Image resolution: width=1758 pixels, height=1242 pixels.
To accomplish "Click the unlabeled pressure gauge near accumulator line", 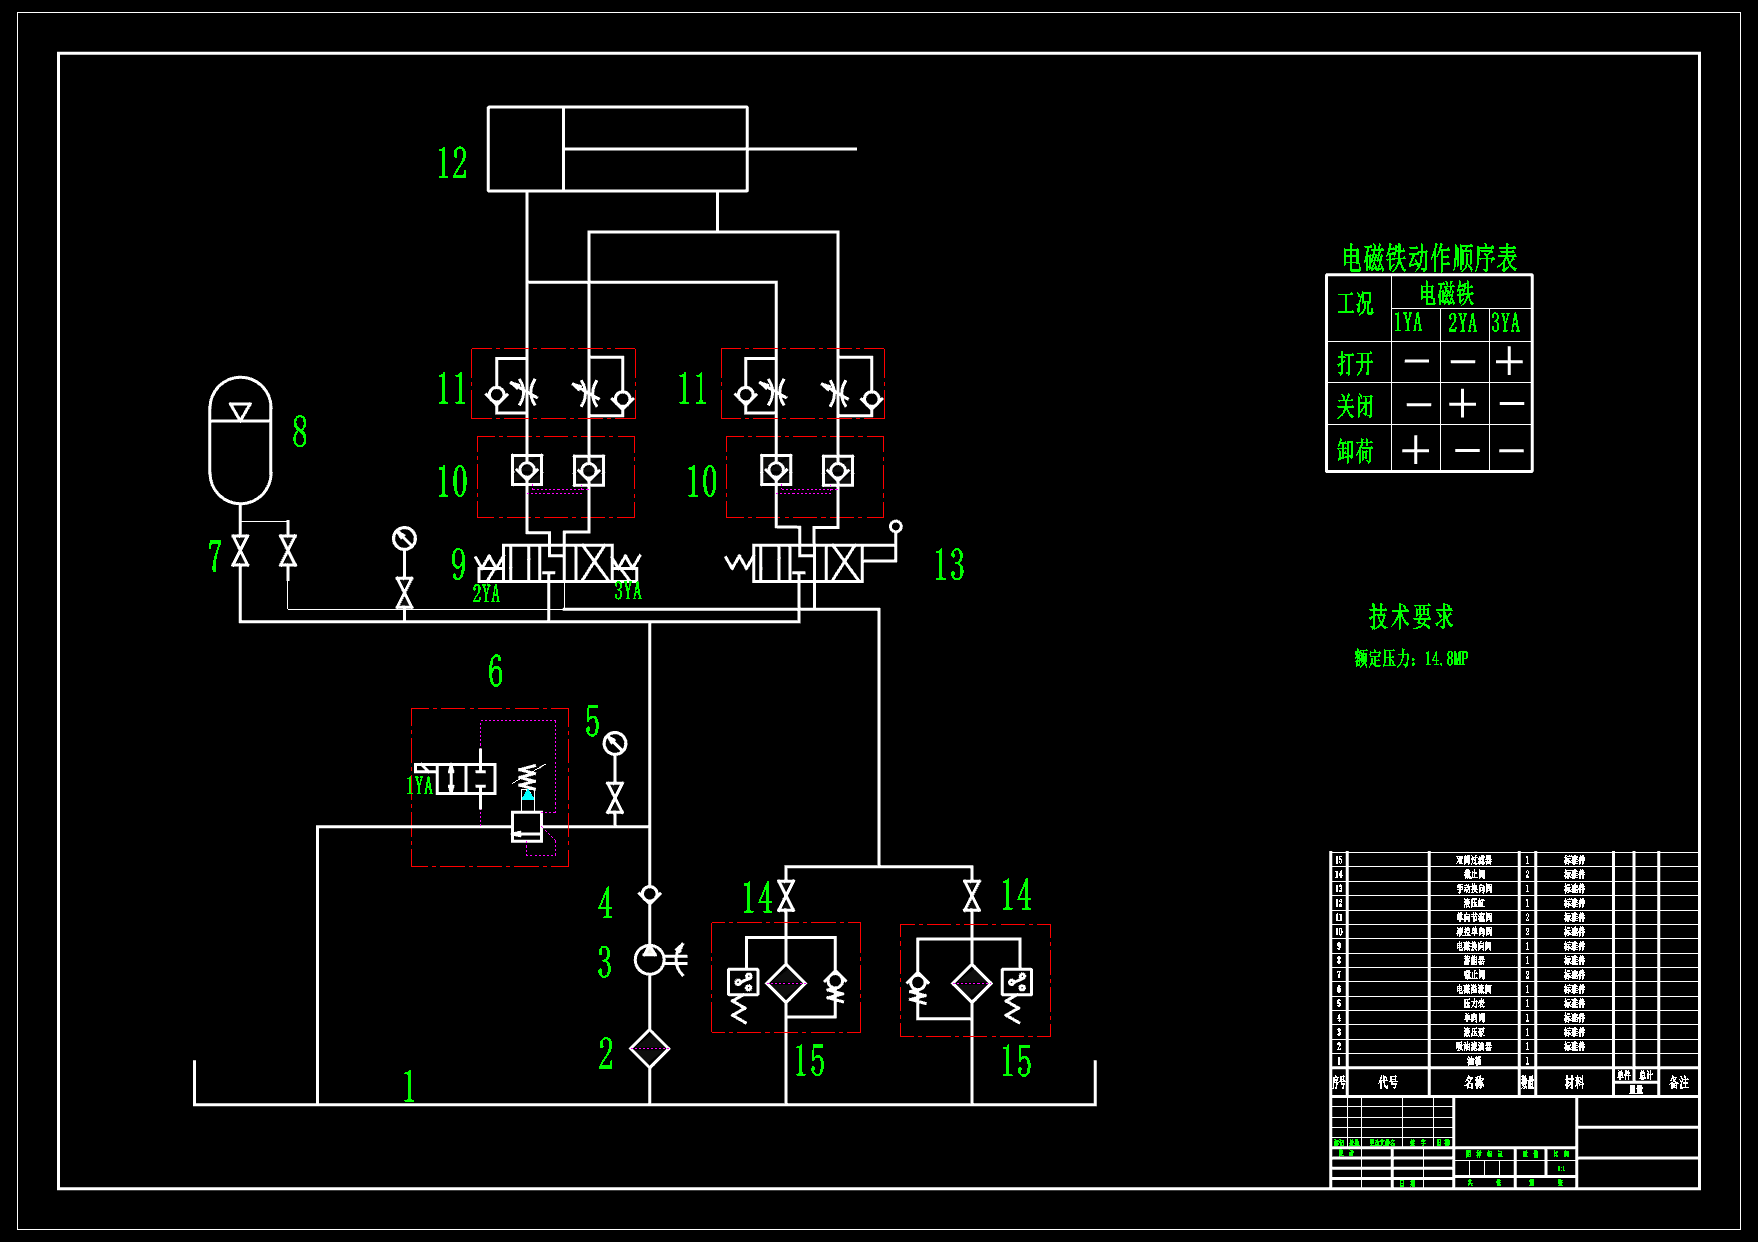I will [404, 539].
